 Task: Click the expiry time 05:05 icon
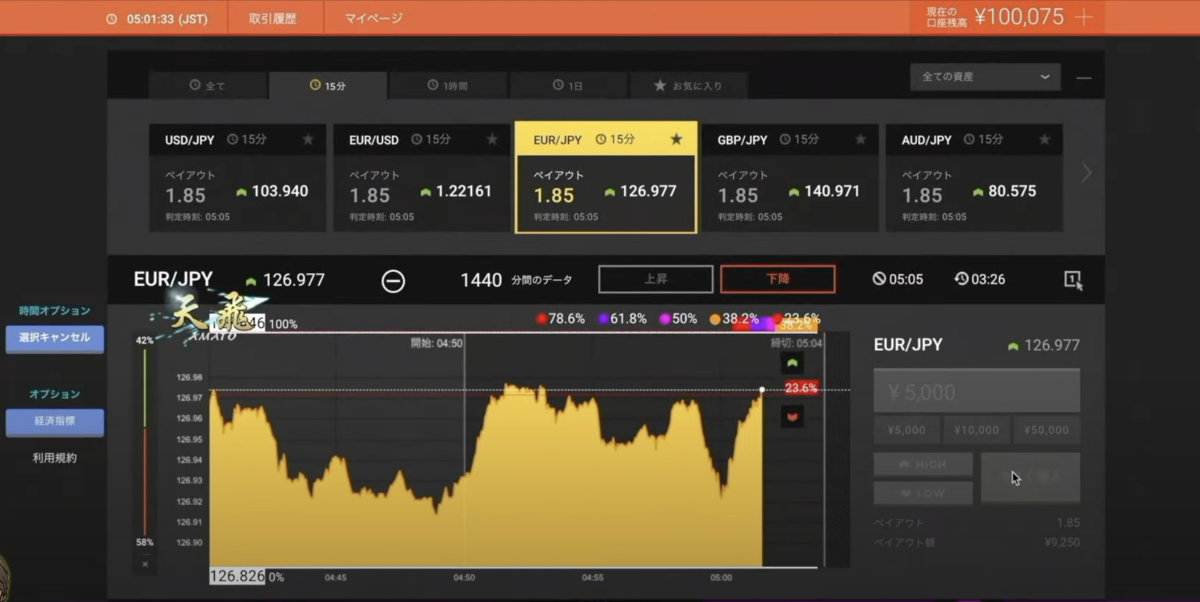pyautogui.click(x=879, y=279)
